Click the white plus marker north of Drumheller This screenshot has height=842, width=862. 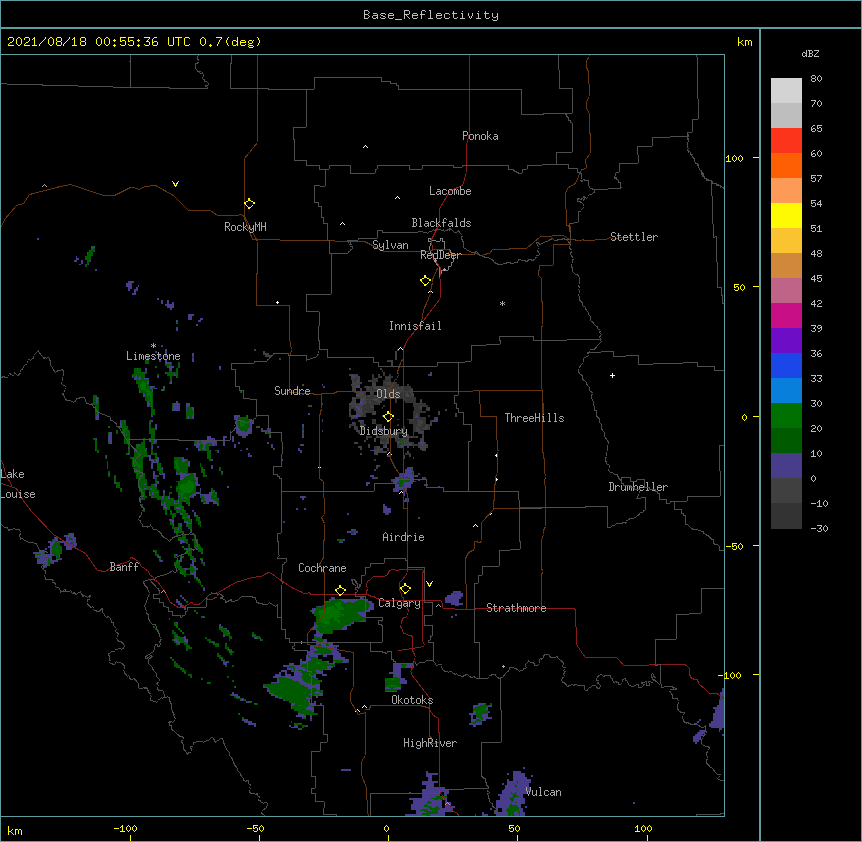(x=612, y=375)
